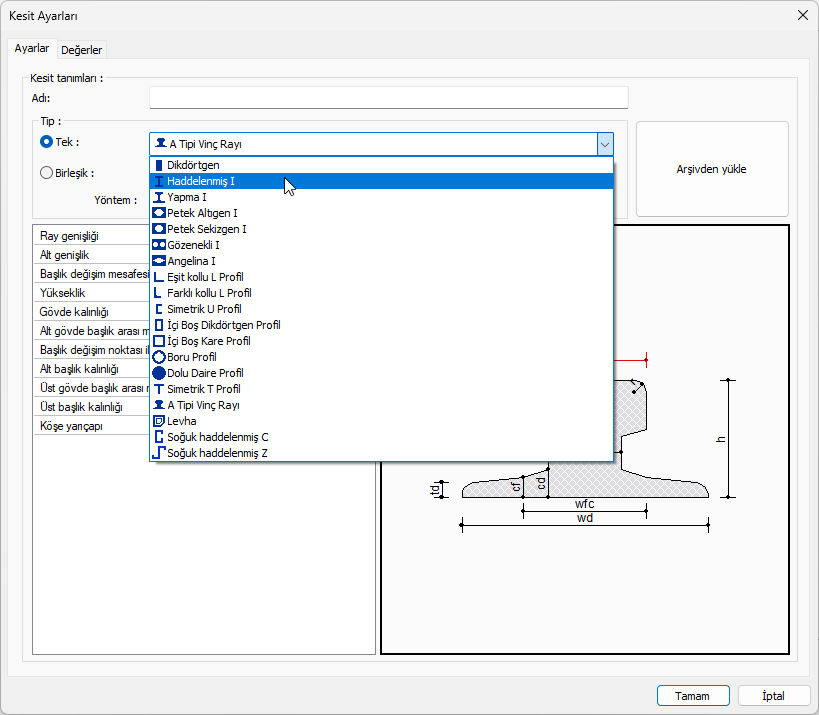This screenshot has width=819, height=715.
Task: Choose the Levha section icon
Action: pyautogui.click(x=159, y=421)
